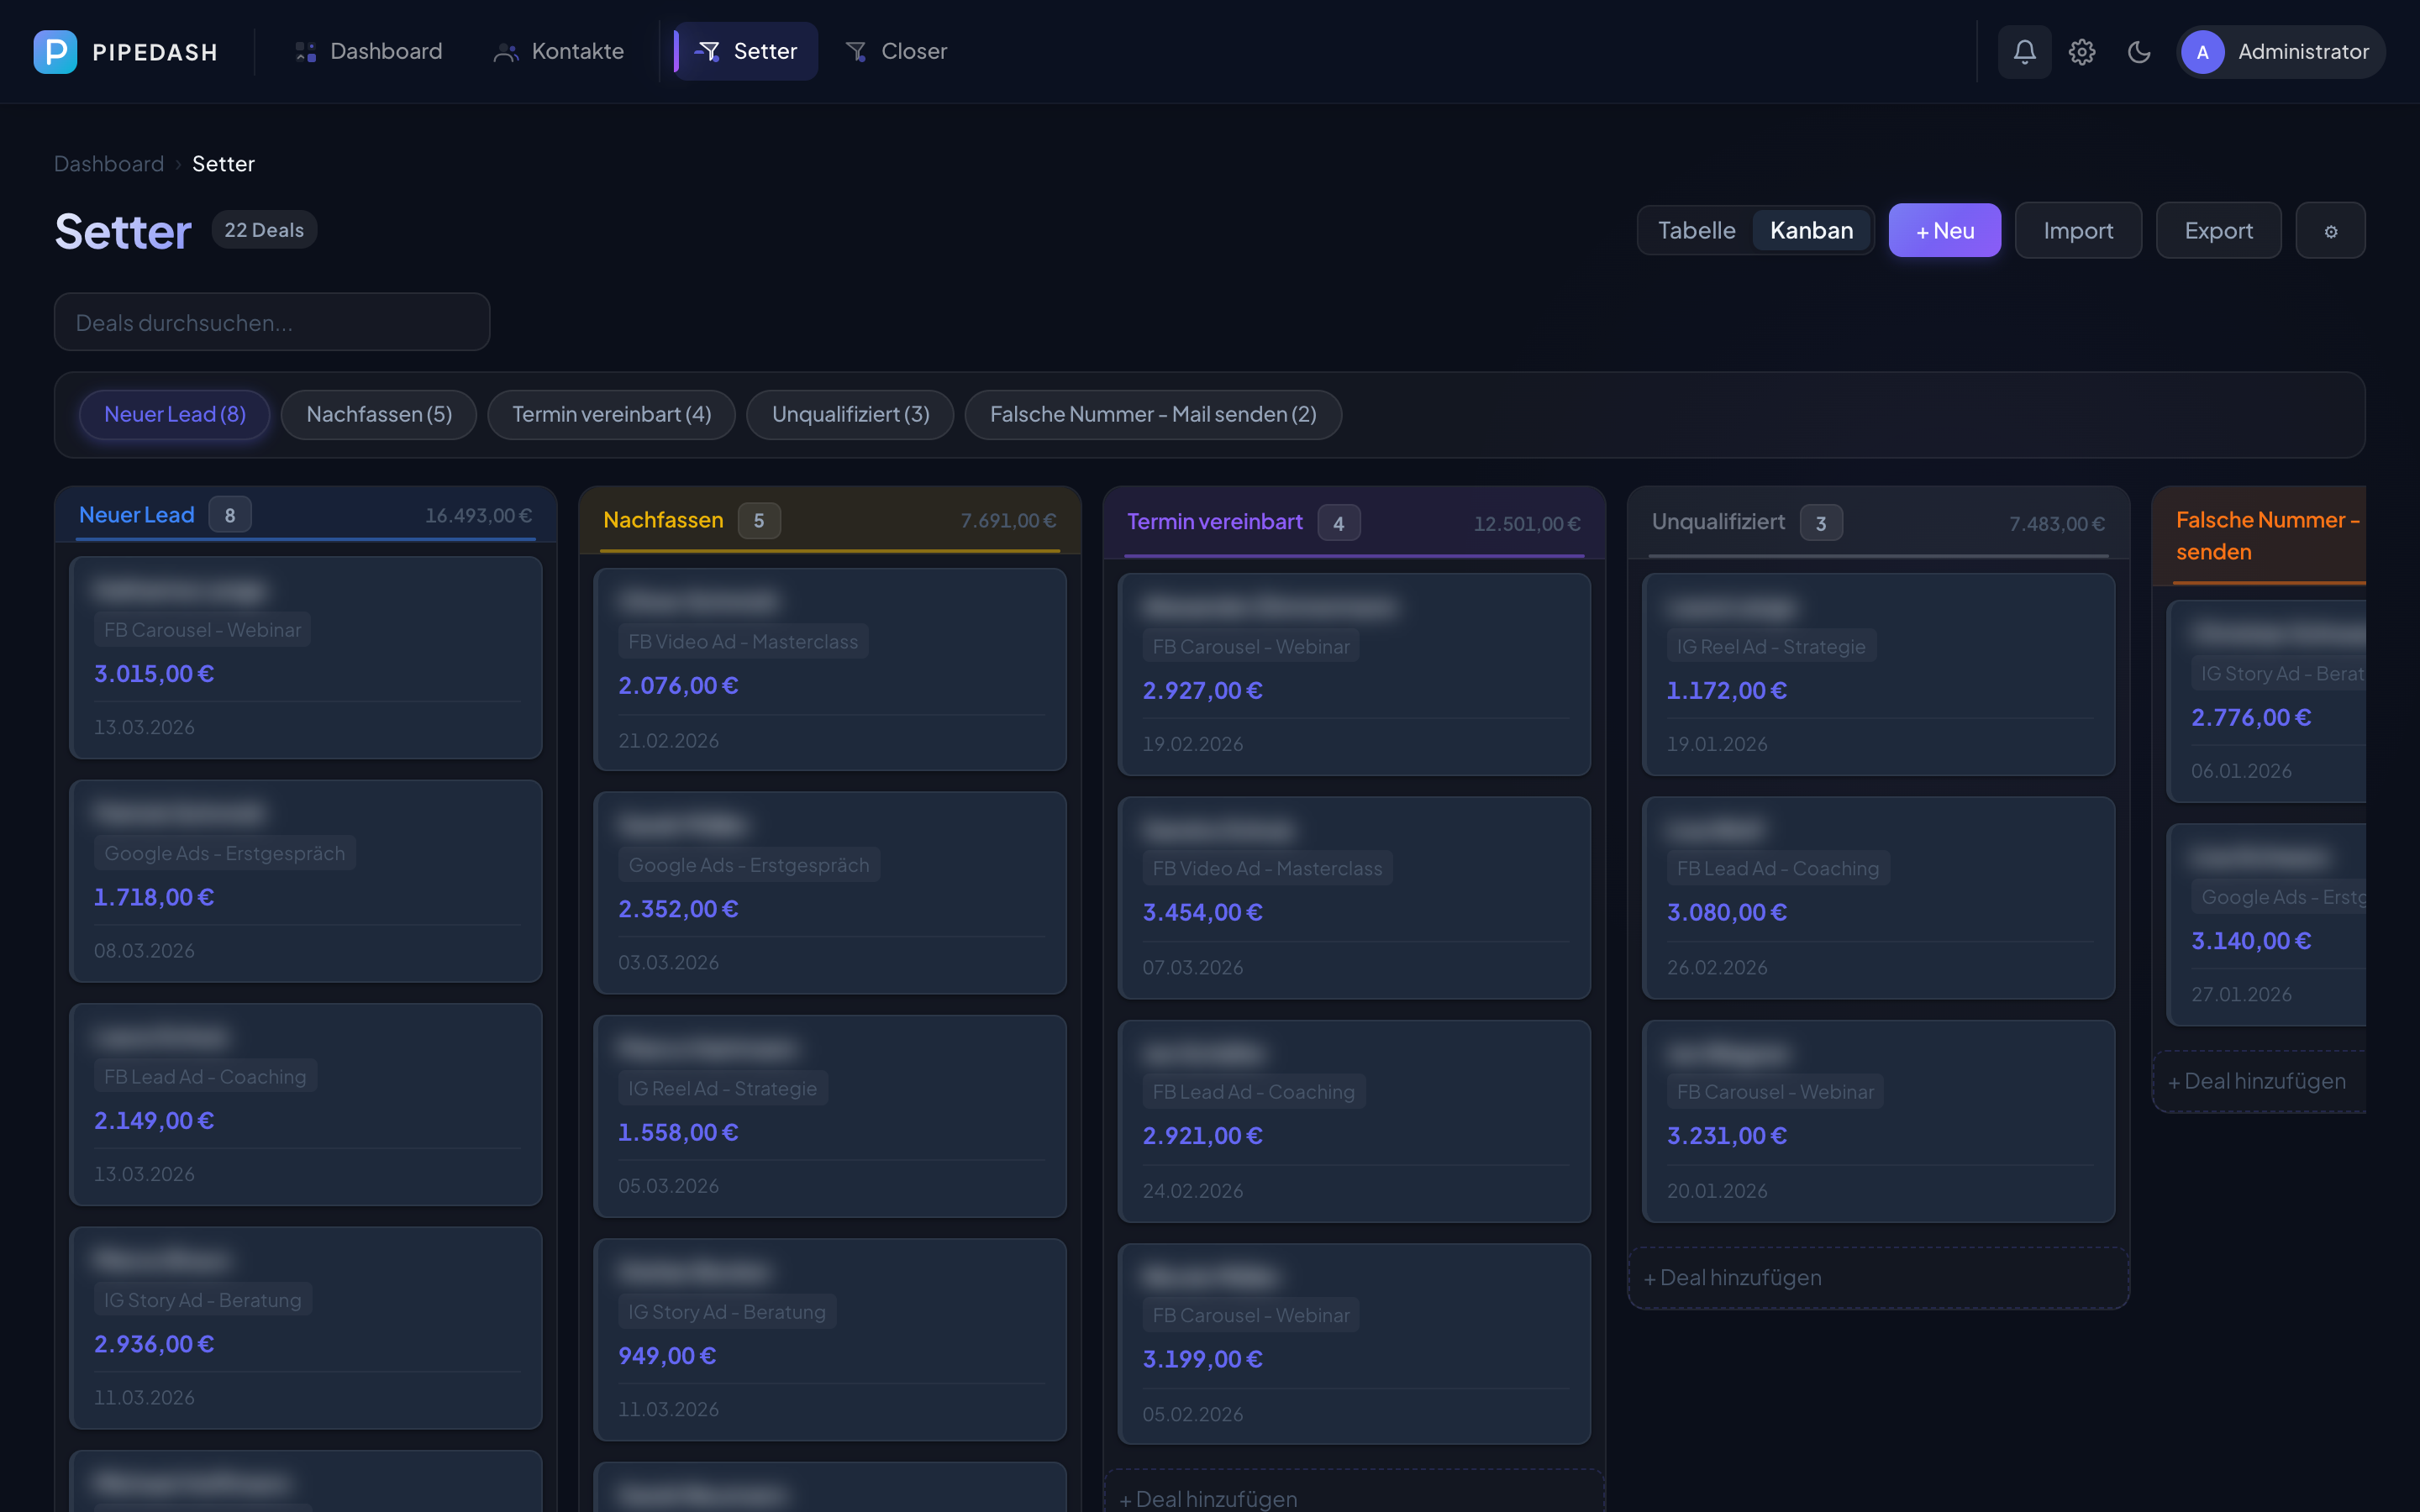Click the Export button
Viewport: 2420px width, 1512px height.
(x=2219, y=230)
